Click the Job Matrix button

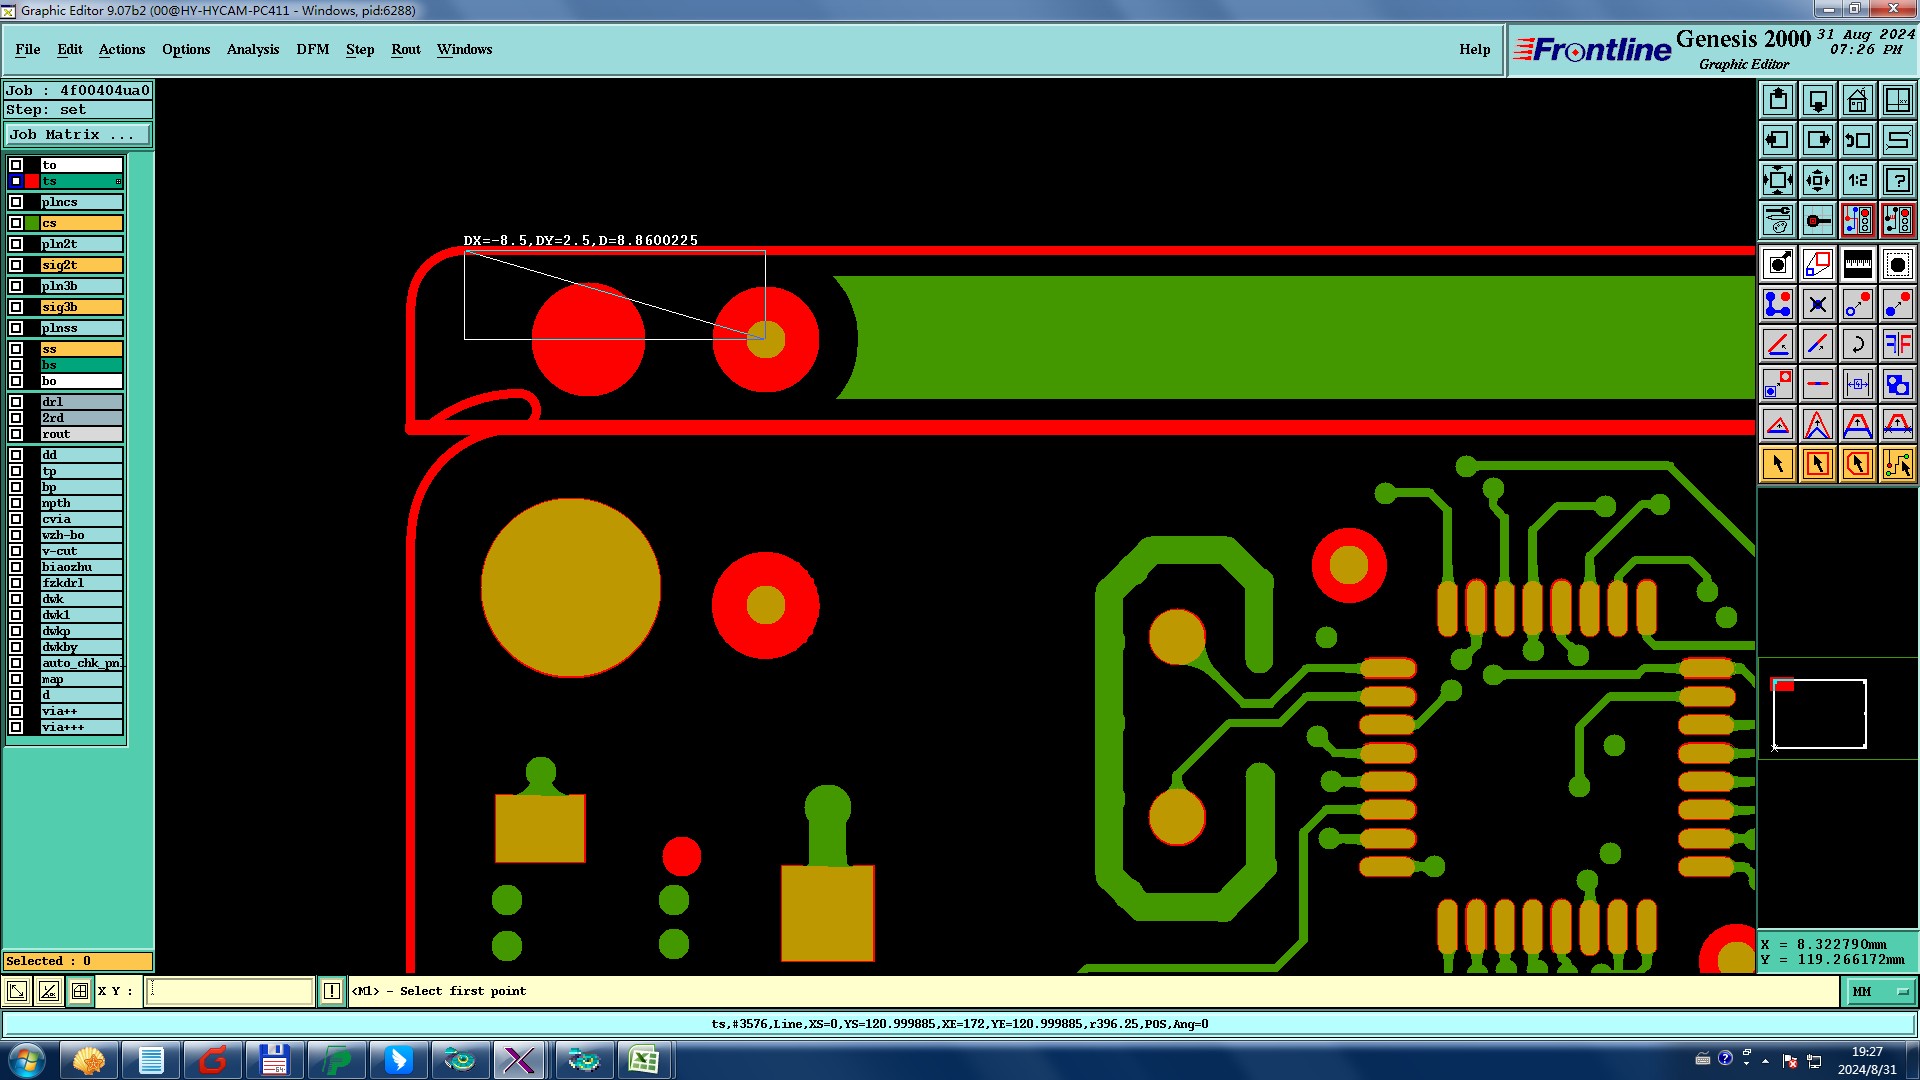pos(78,134)
